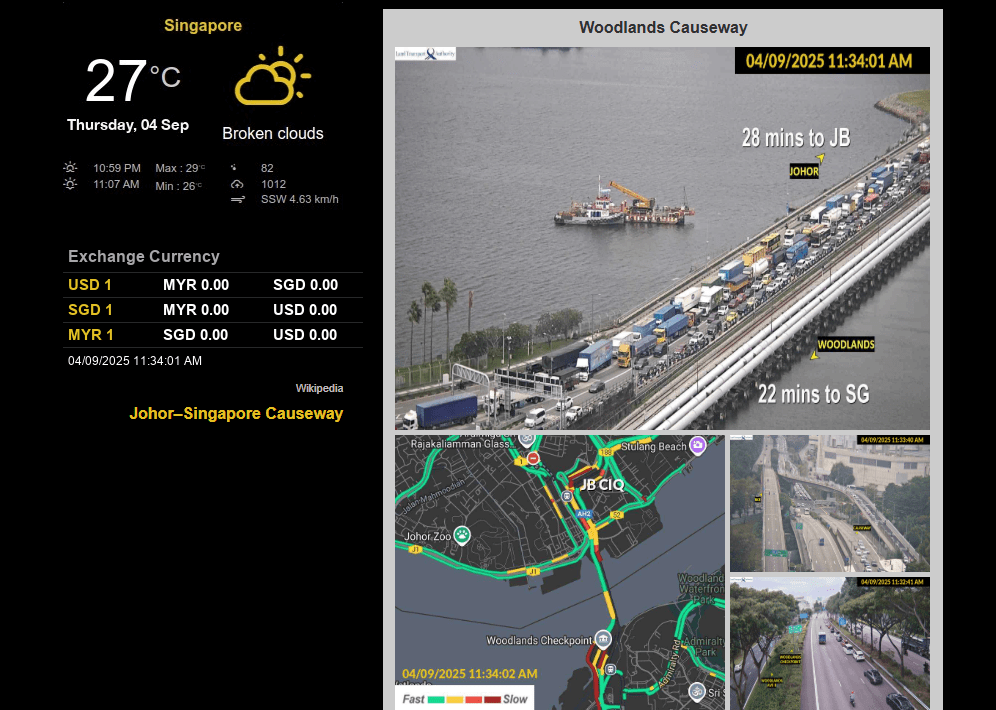Click the USD 1 currency row label

click(90, 285)
